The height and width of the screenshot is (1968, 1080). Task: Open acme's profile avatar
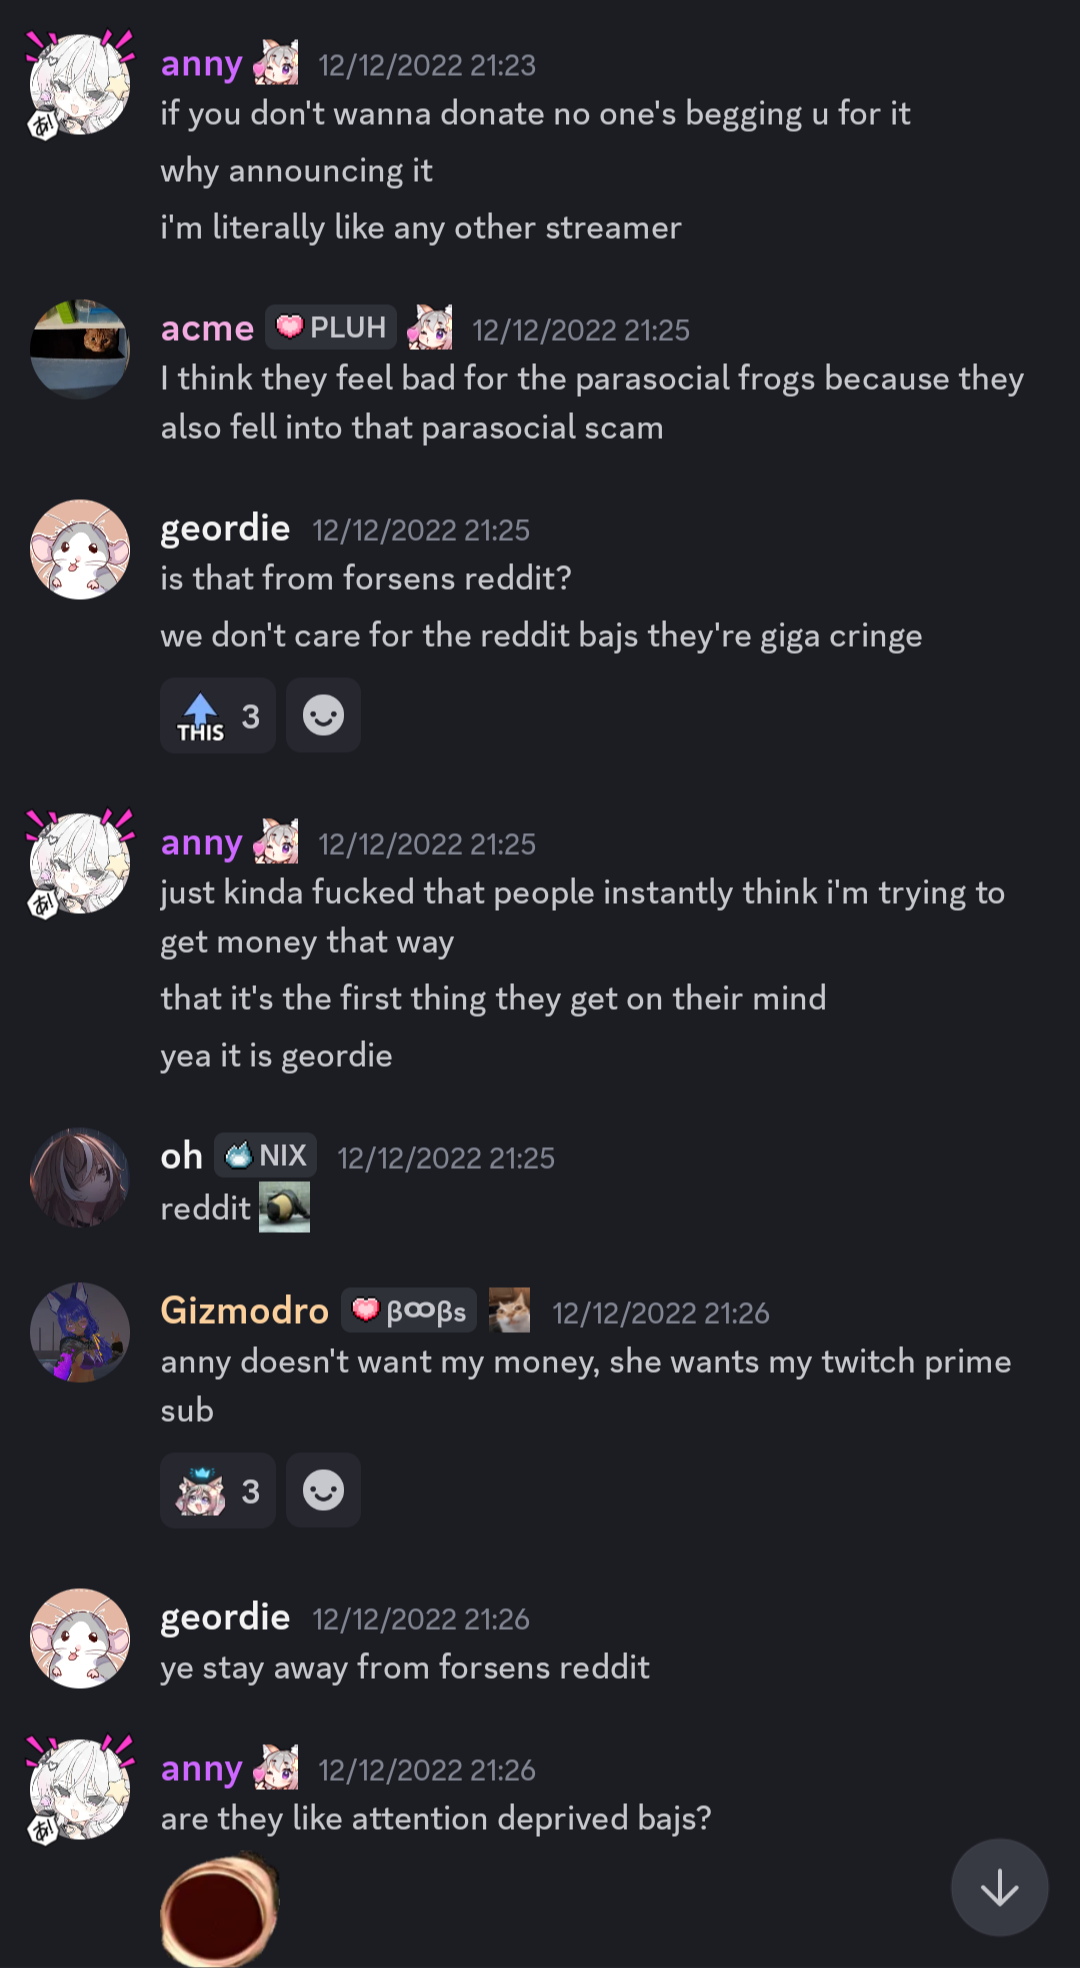pyautogui.click(x=80, y=349)
